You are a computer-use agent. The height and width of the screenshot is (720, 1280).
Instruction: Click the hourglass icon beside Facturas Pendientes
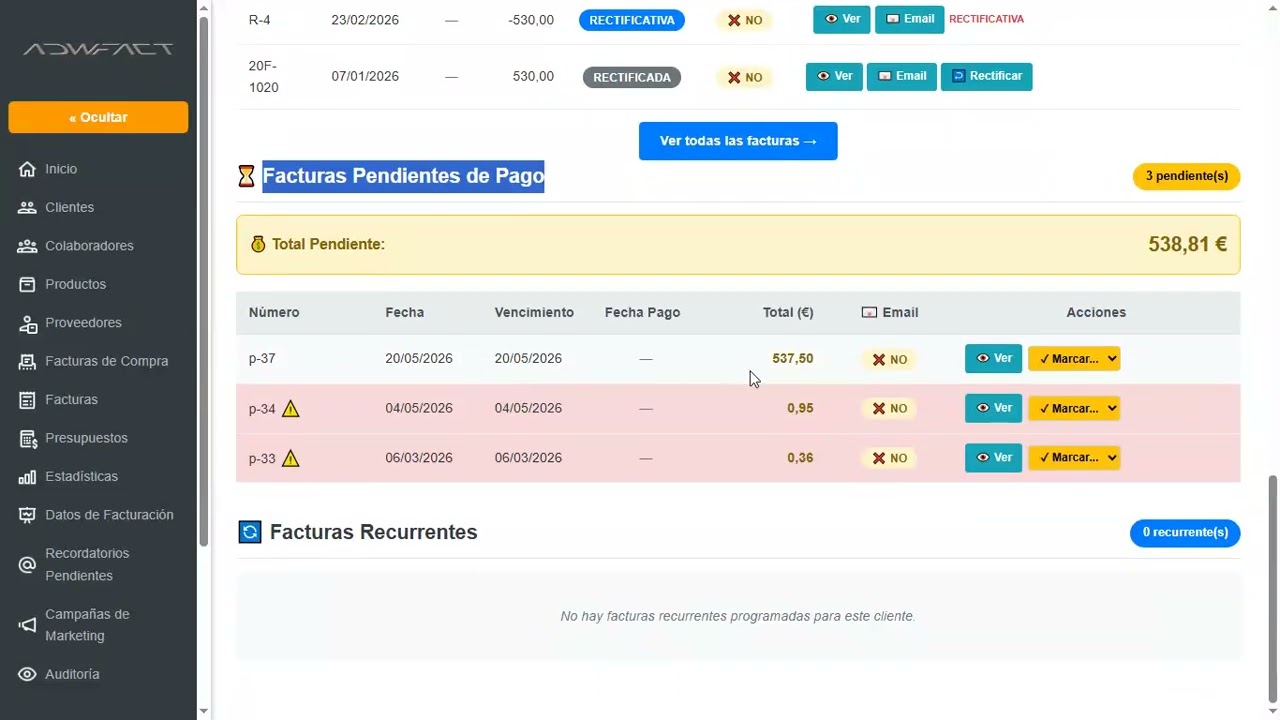coord(246,177)
